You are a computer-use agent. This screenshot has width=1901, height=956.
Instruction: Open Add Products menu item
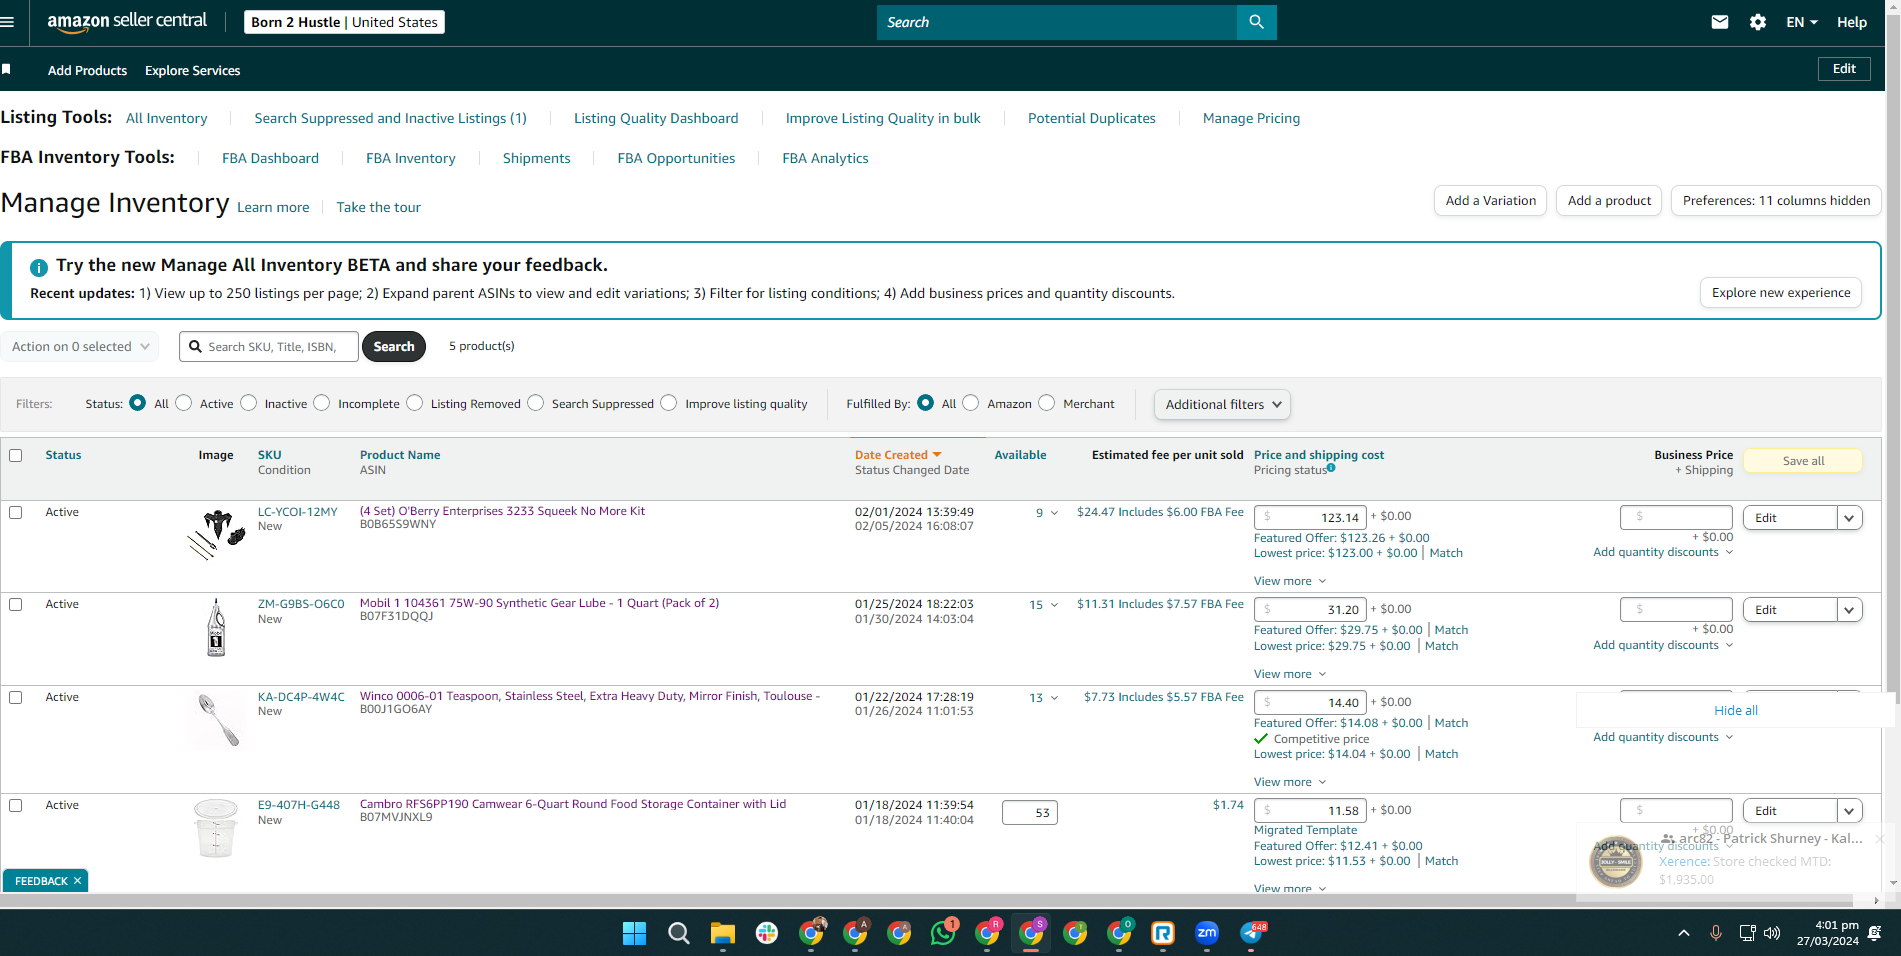[87, 70]
